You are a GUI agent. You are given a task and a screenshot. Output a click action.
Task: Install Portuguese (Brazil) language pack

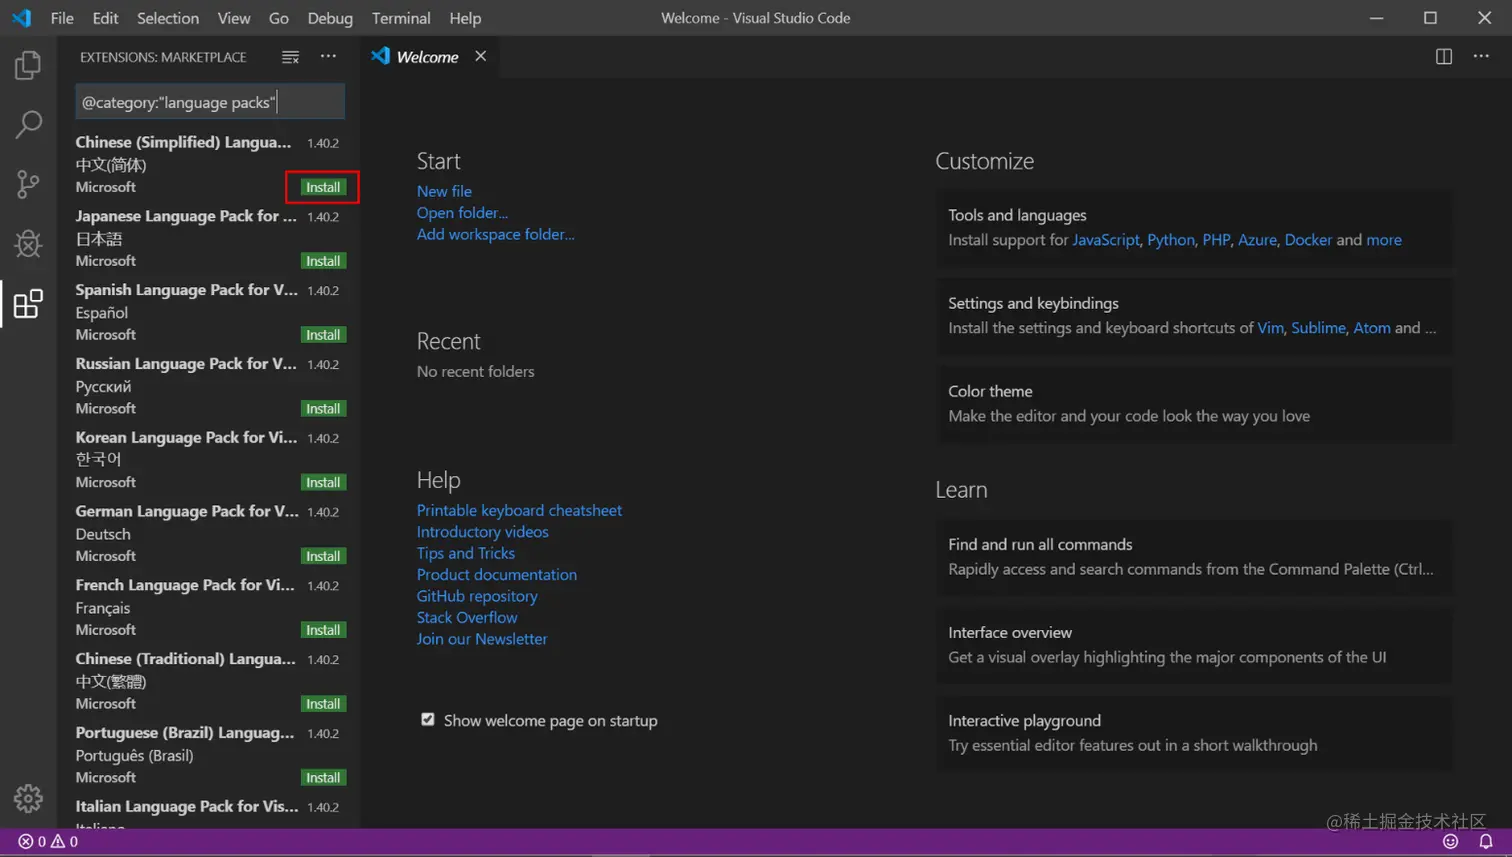(323, 778)
